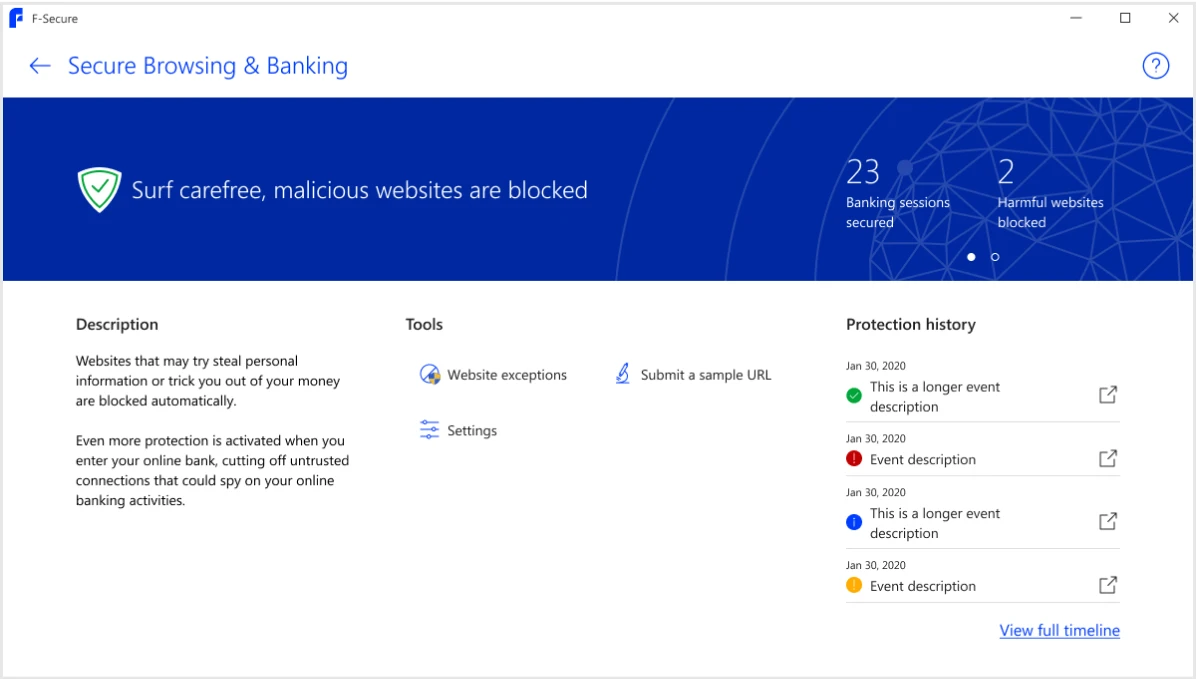1196x679 pixels.
Task: Open red alert event's external link icon
Action: [1107, 459]
